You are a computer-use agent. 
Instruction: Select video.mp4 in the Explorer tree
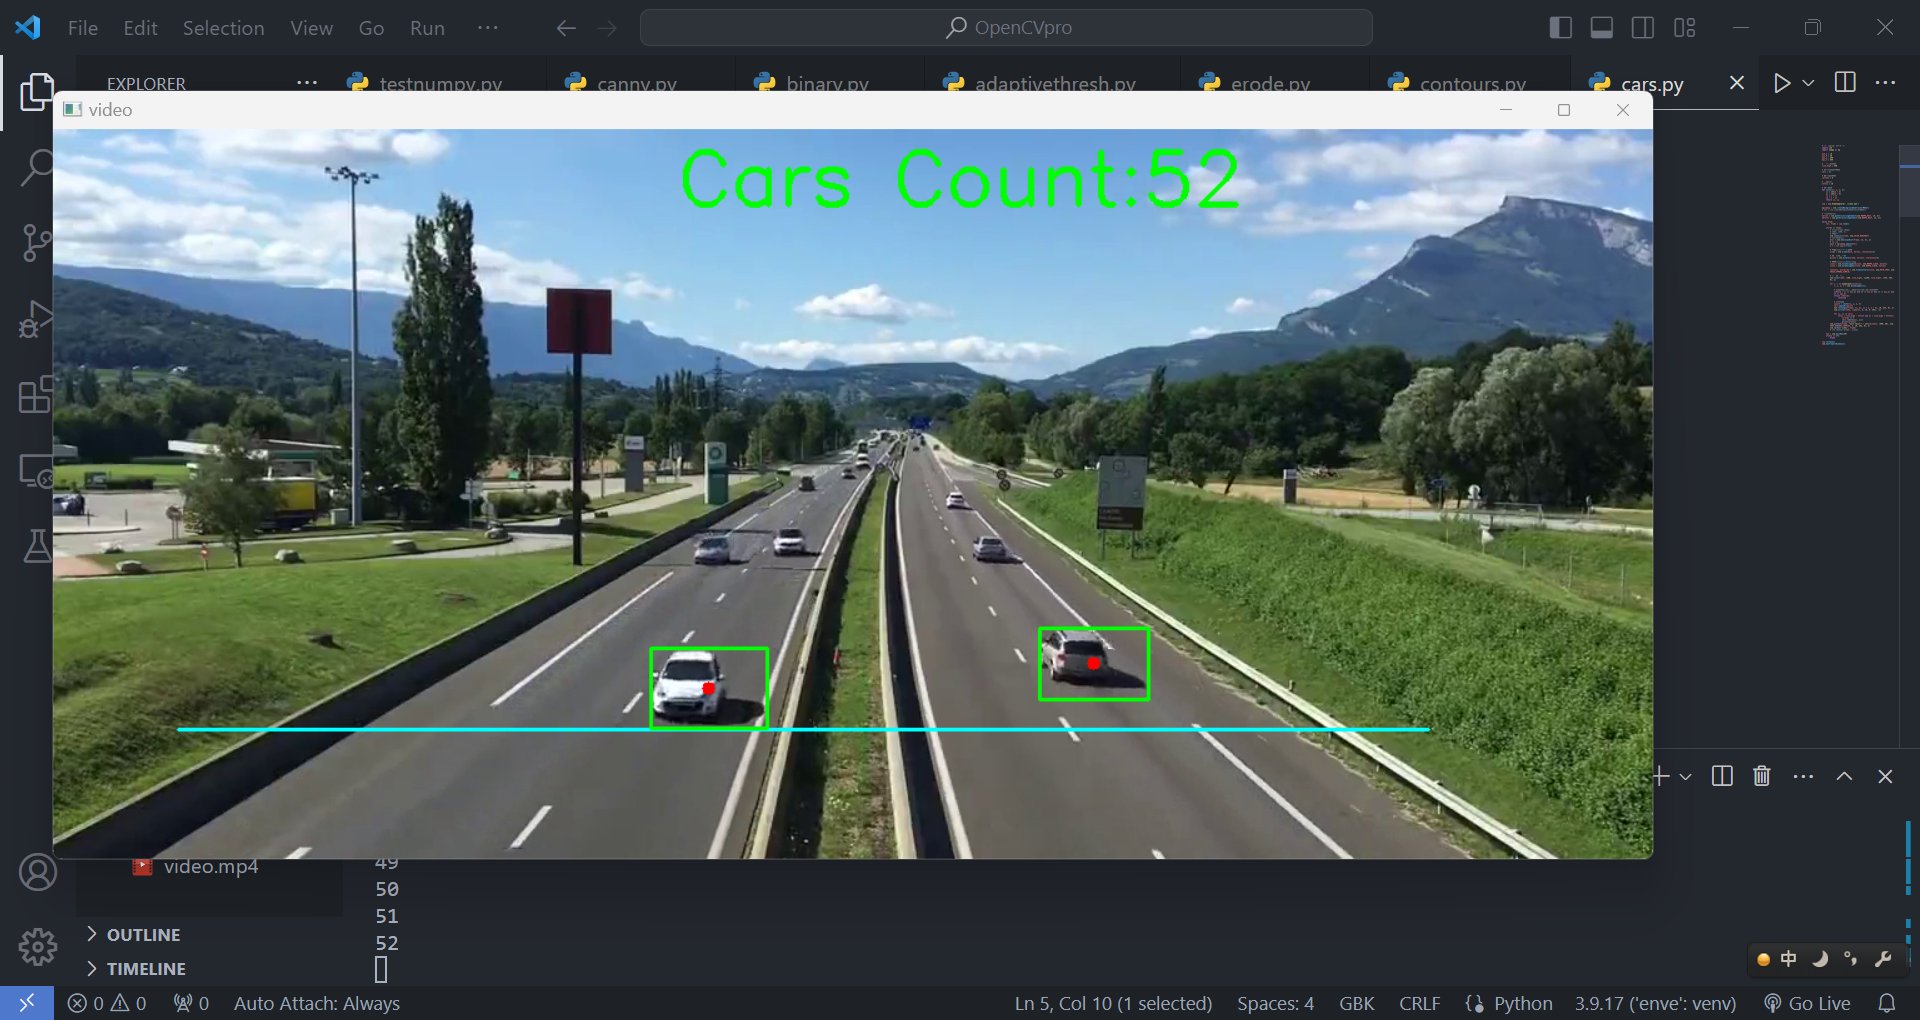210,866
